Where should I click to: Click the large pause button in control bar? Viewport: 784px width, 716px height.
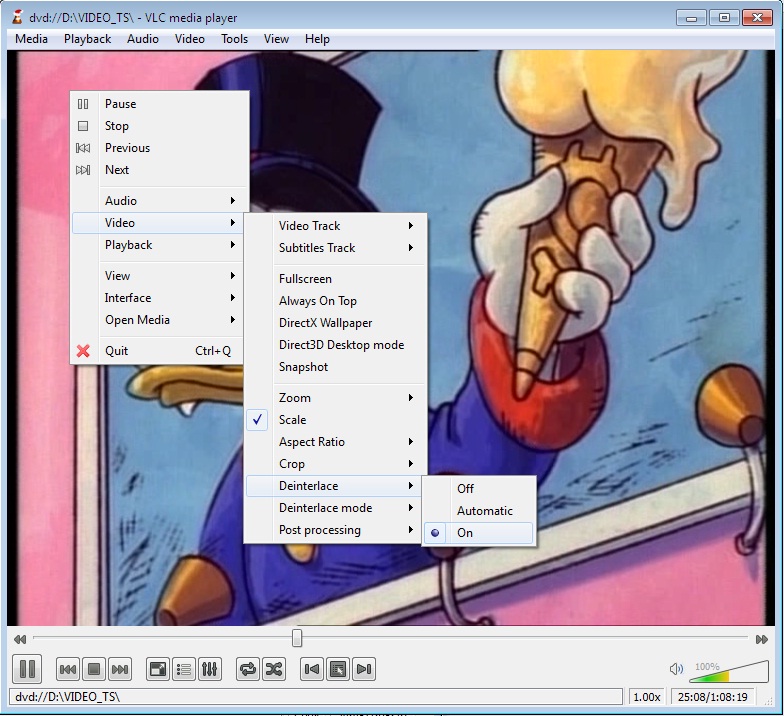tap(27, 668)
